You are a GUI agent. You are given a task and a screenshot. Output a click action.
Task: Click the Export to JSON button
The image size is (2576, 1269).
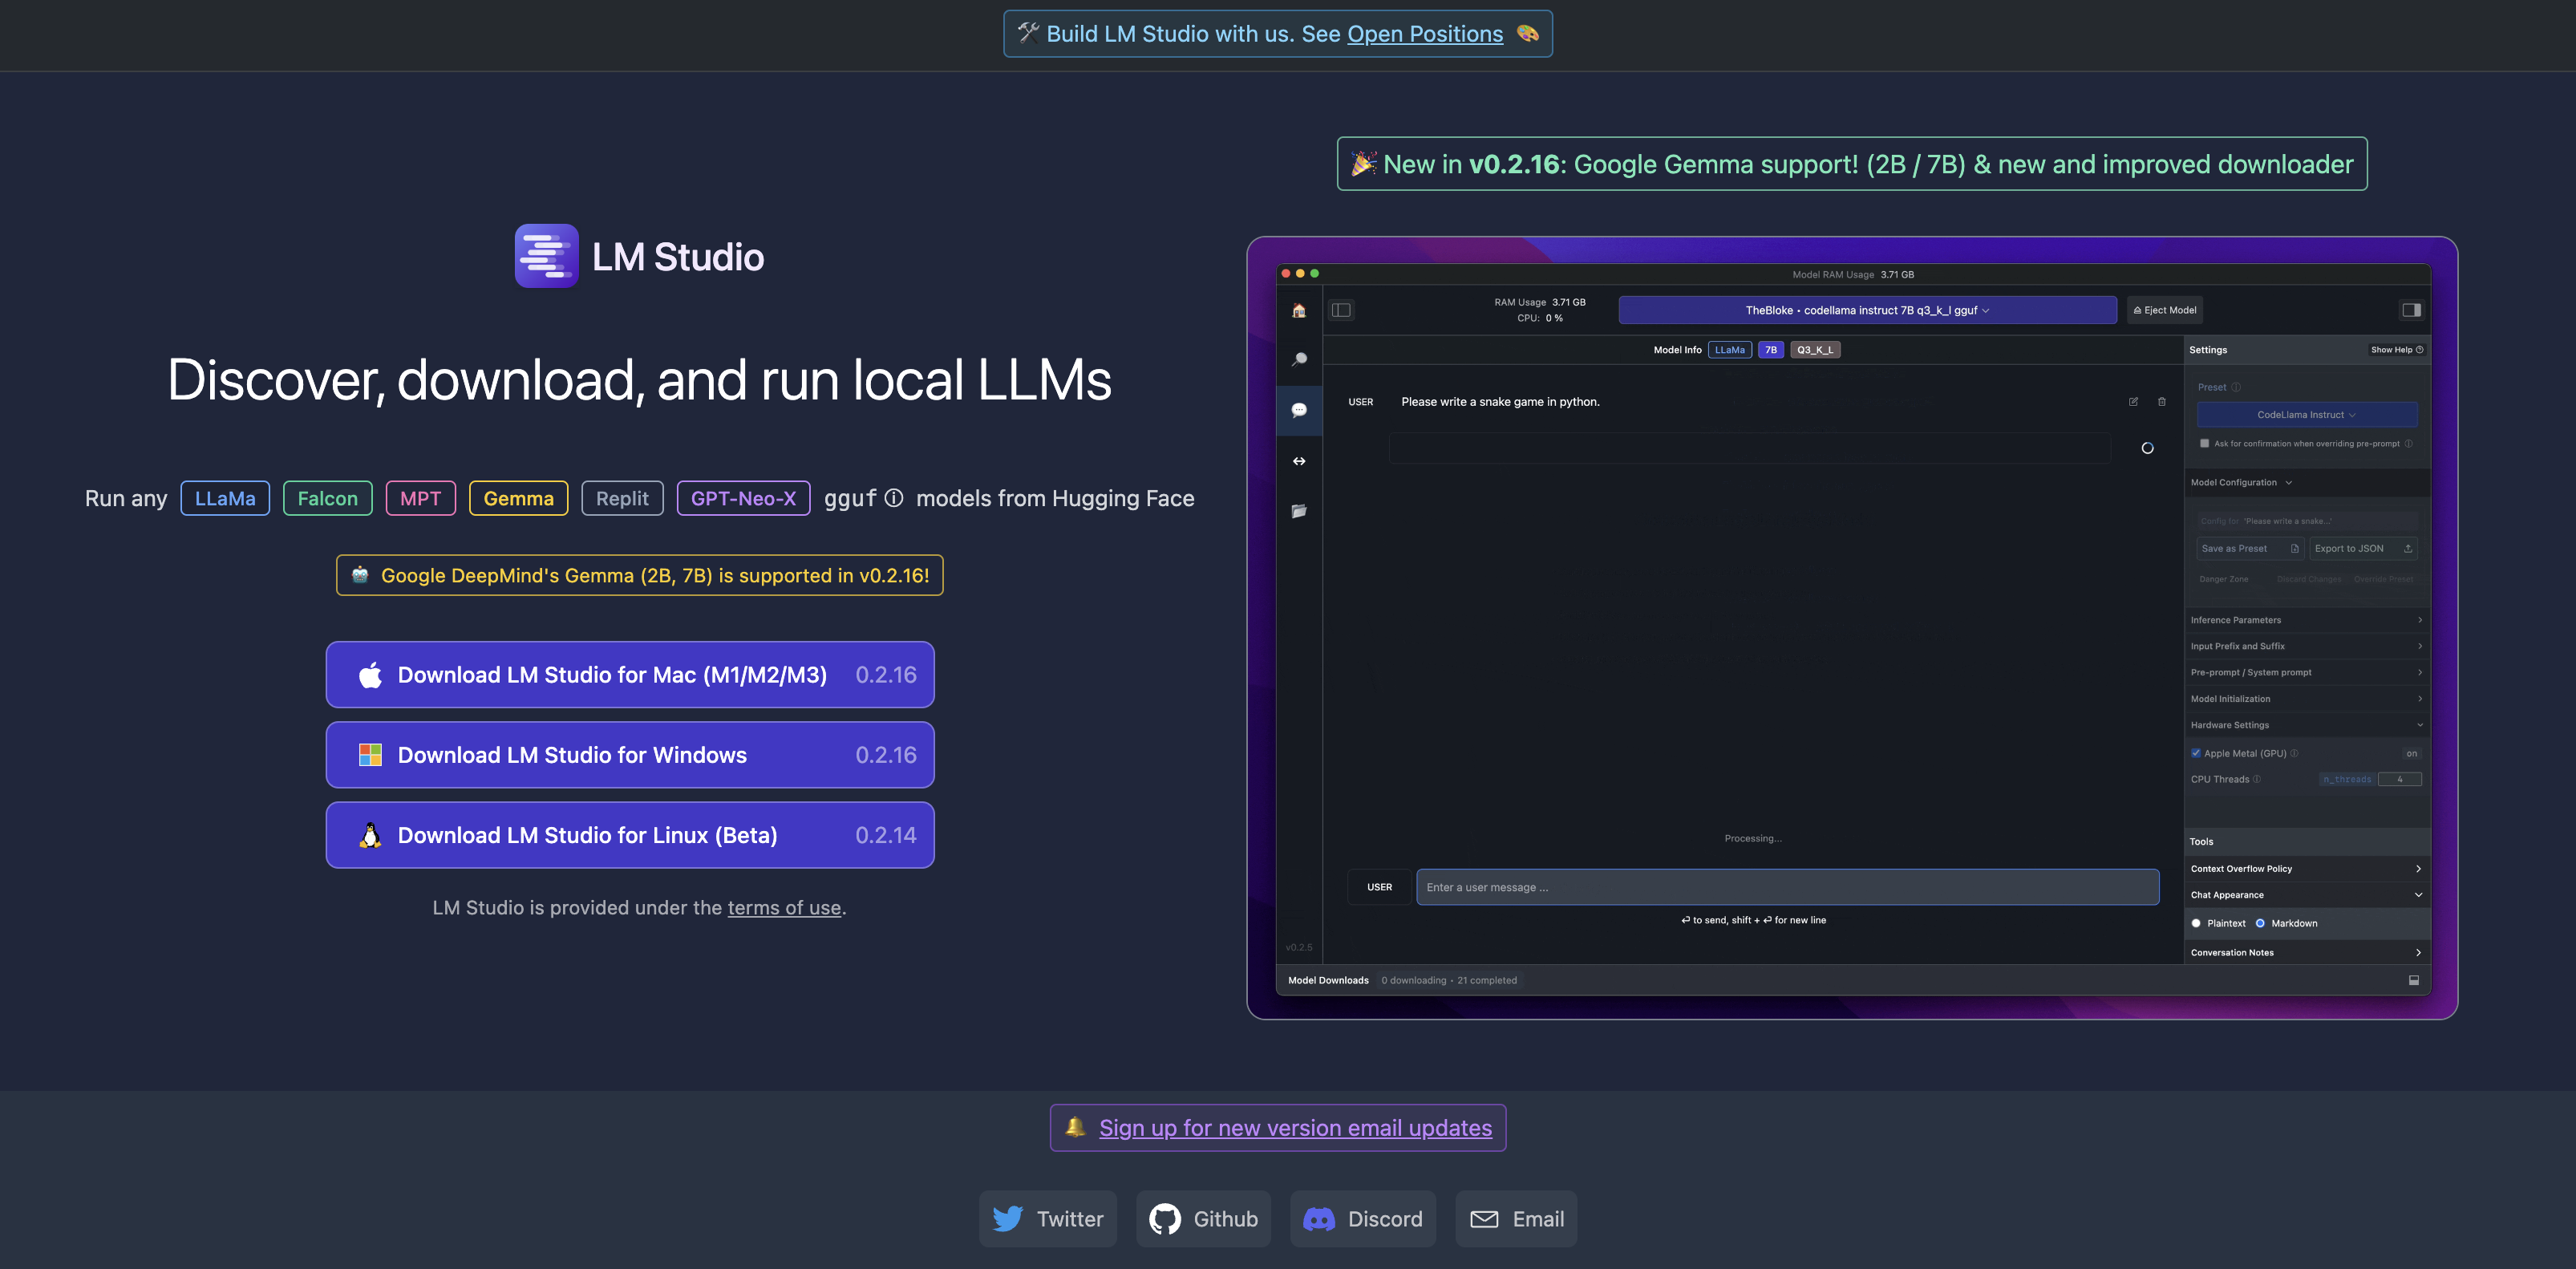(x=2363, y=548)
